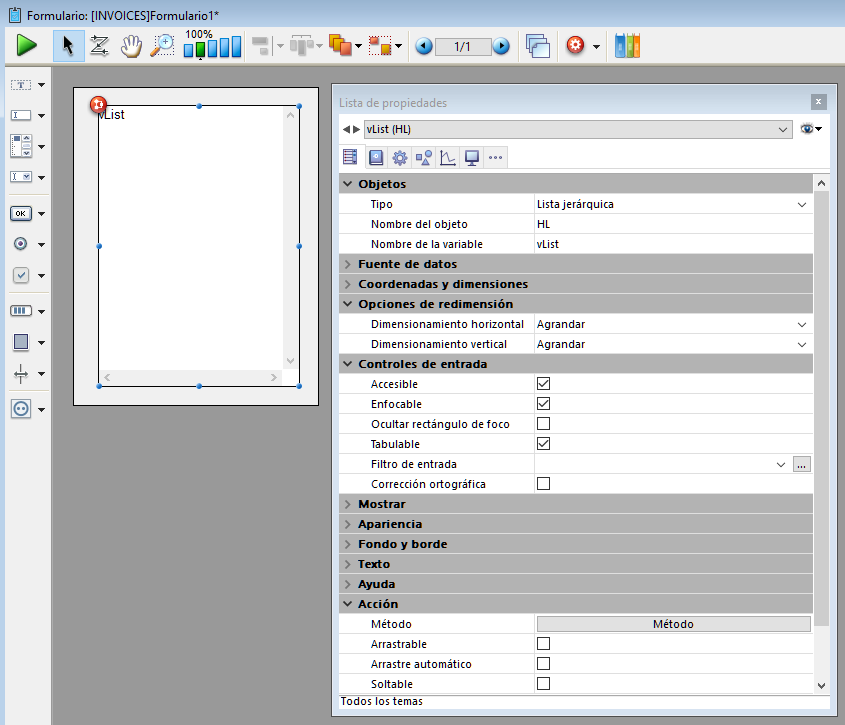Go to next form page arrow
The width and height of the screenshot is (845, 725).
coord(501,46)
